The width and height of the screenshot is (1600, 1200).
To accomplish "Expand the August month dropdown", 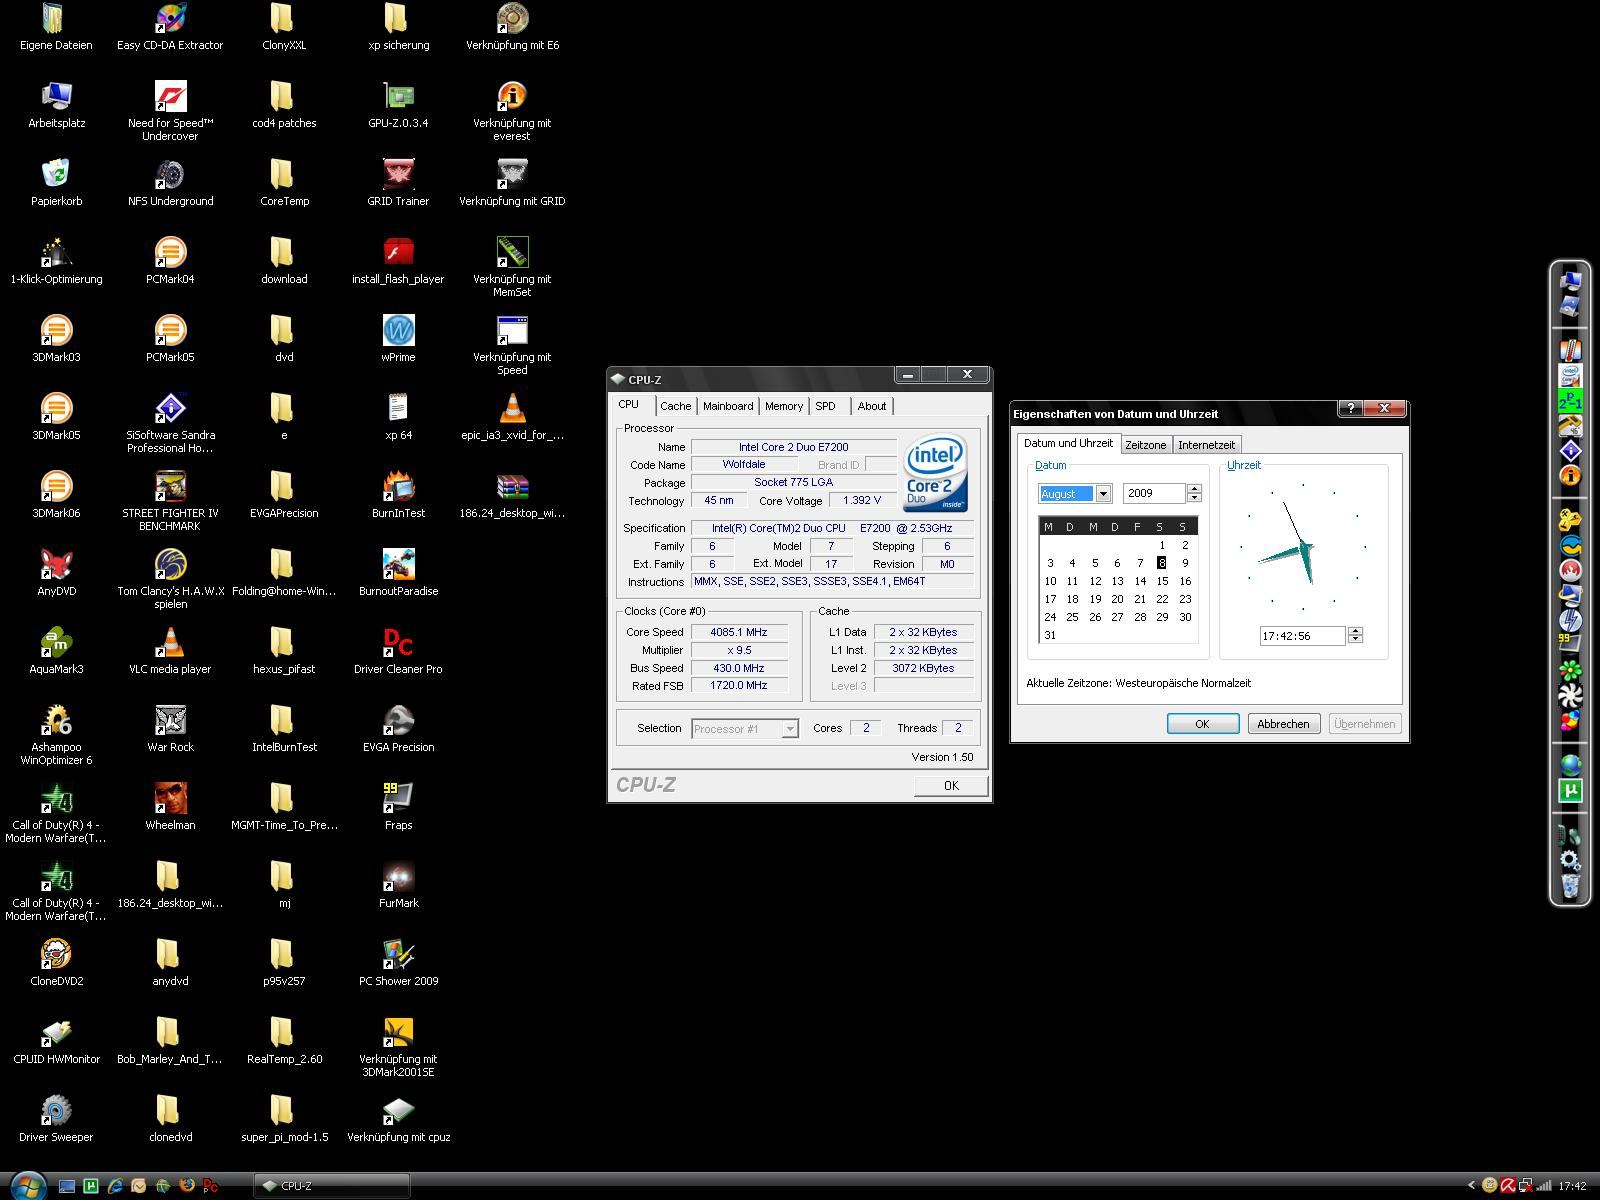I will point(1103,493).
